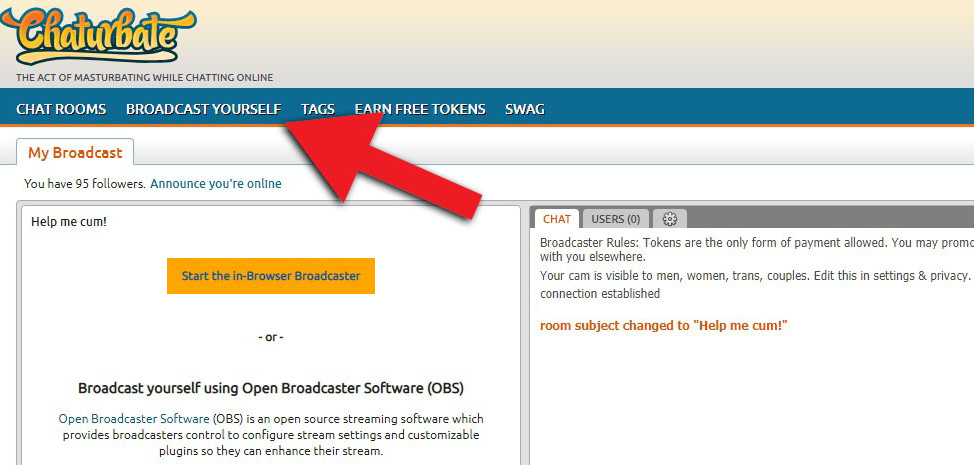The height and width of the screenshot is (465, 974).
Task: Open the Open Broadcaster Software link
Action: 134,418
